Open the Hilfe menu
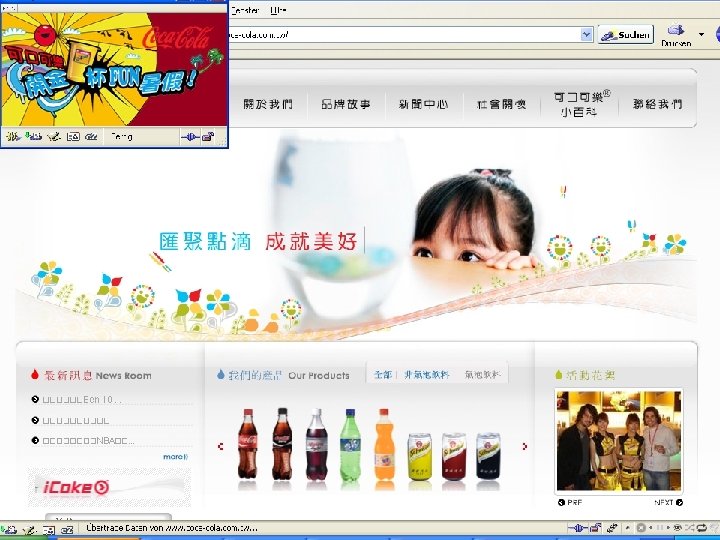Viewport: 720px width, 540px height. 278,10
